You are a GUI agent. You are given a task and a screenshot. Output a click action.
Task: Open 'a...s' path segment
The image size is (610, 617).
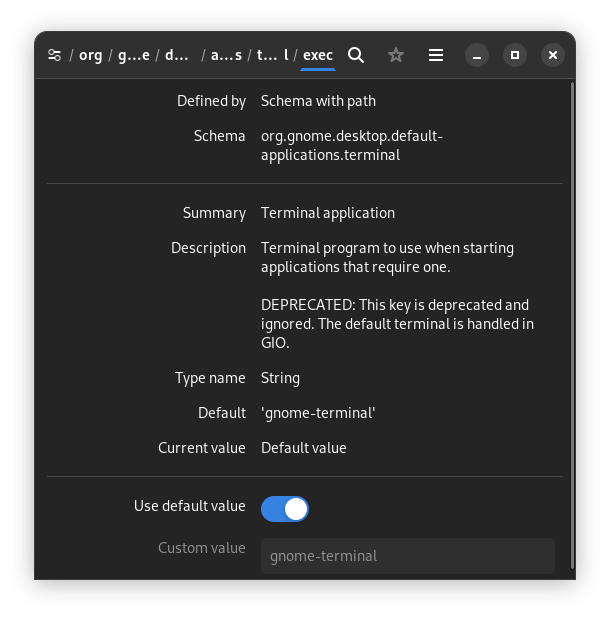tap(226, 55)
